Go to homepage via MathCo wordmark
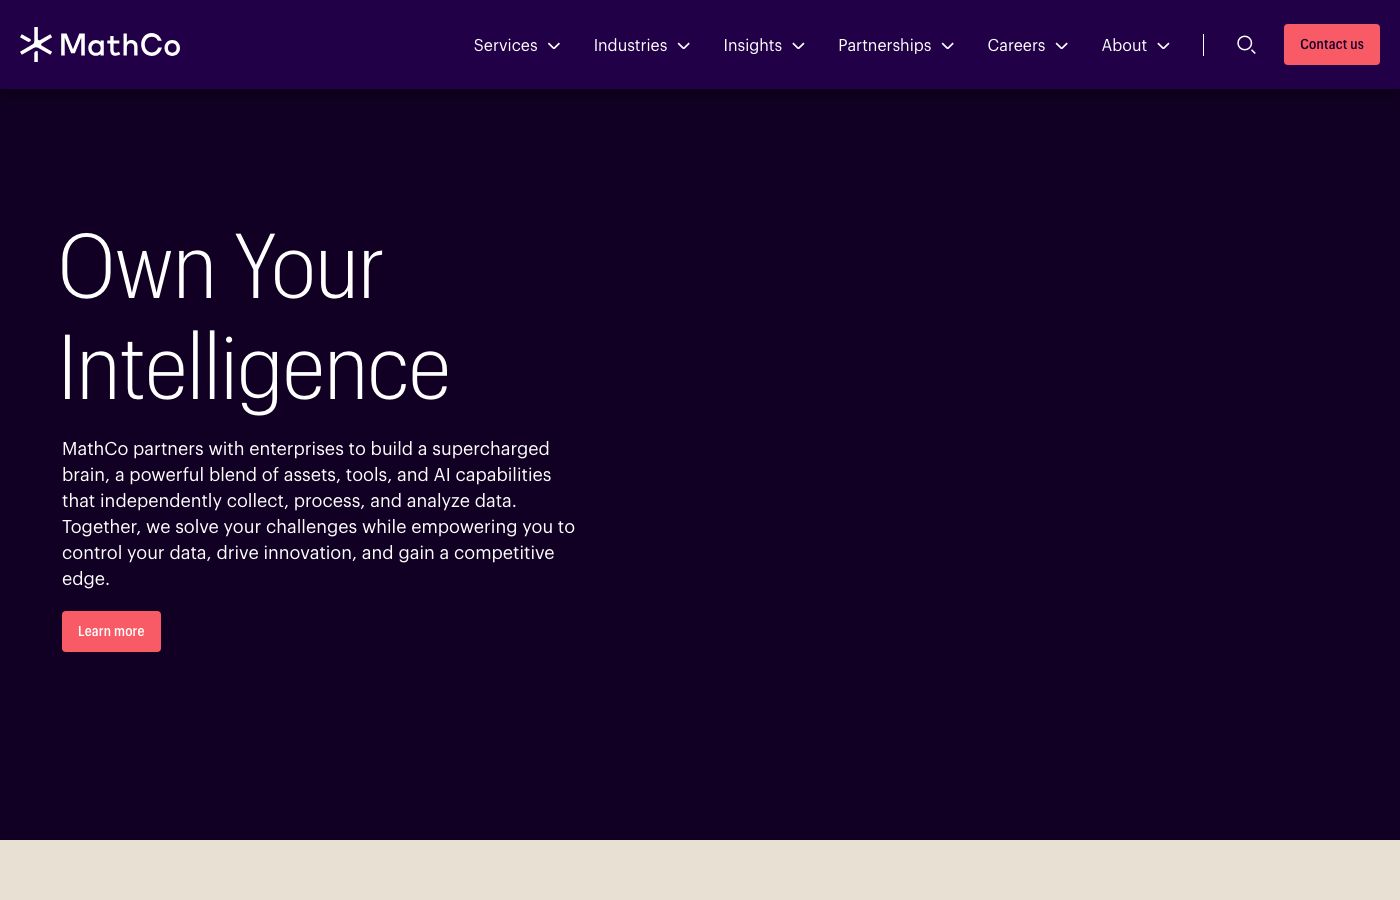The image size is (1400, 900). [120, 45]
